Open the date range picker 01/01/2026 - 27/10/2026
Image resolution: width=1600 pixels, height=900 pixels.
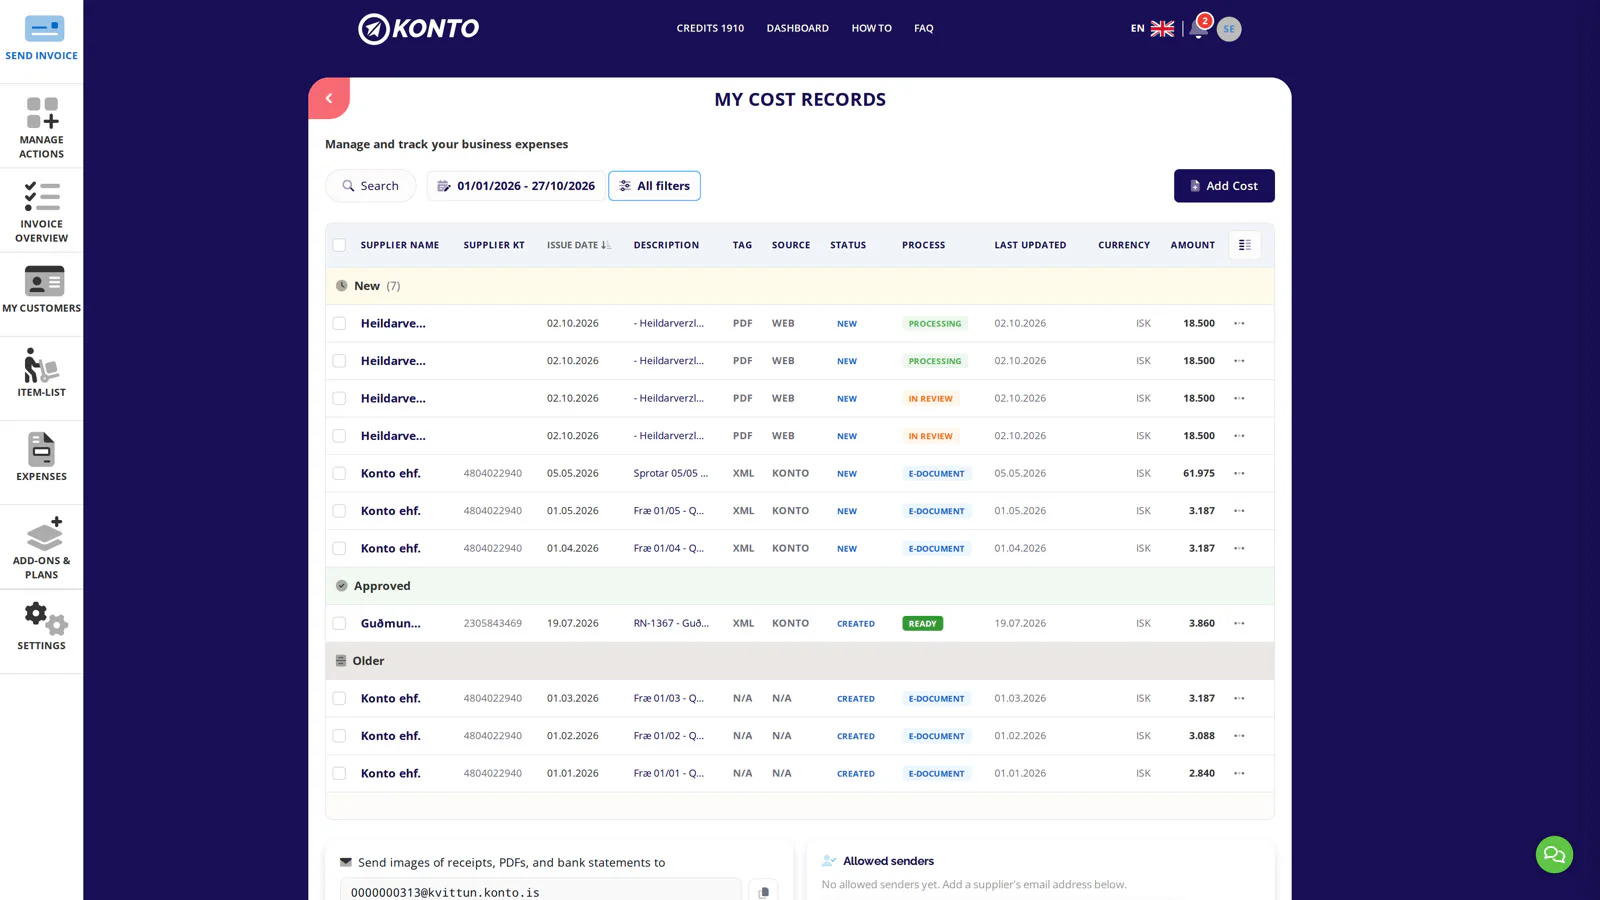[x=516, y=186]
